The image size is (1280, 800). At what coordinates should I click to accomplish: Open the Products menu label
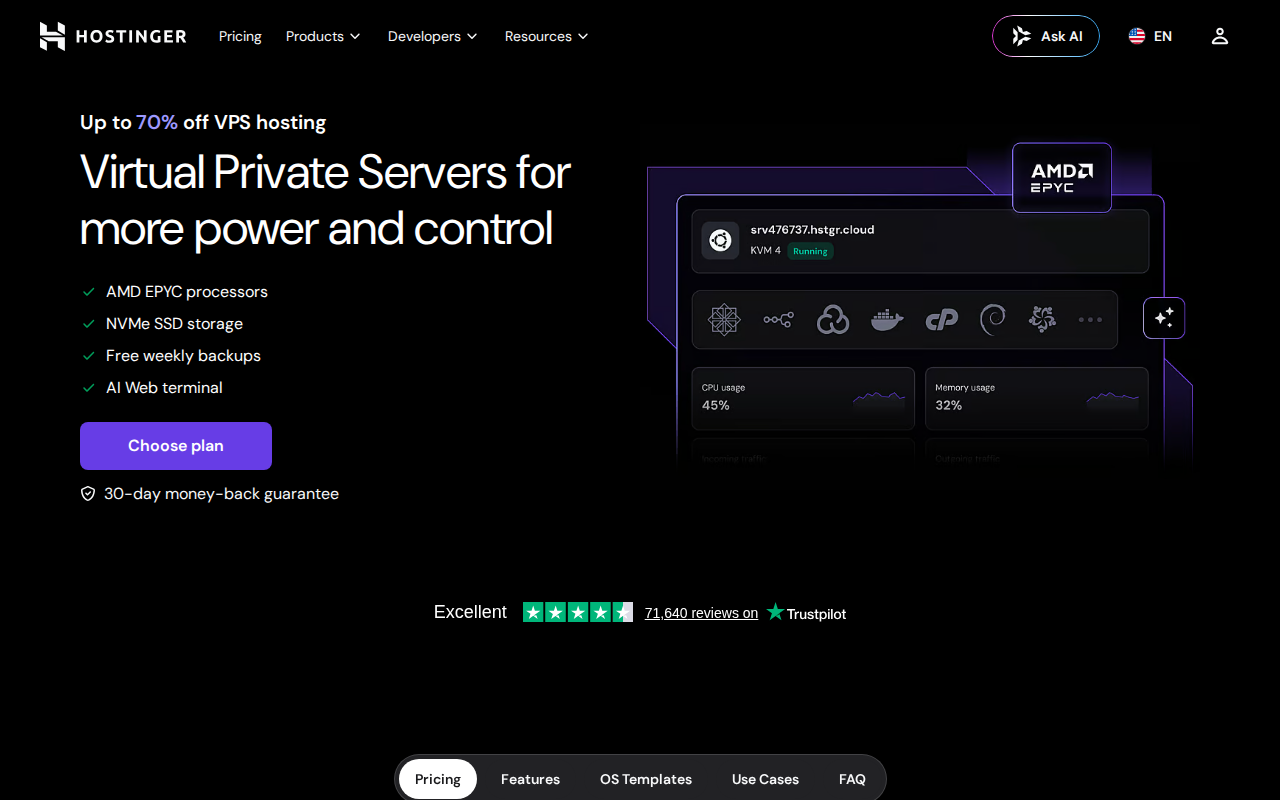315,36
